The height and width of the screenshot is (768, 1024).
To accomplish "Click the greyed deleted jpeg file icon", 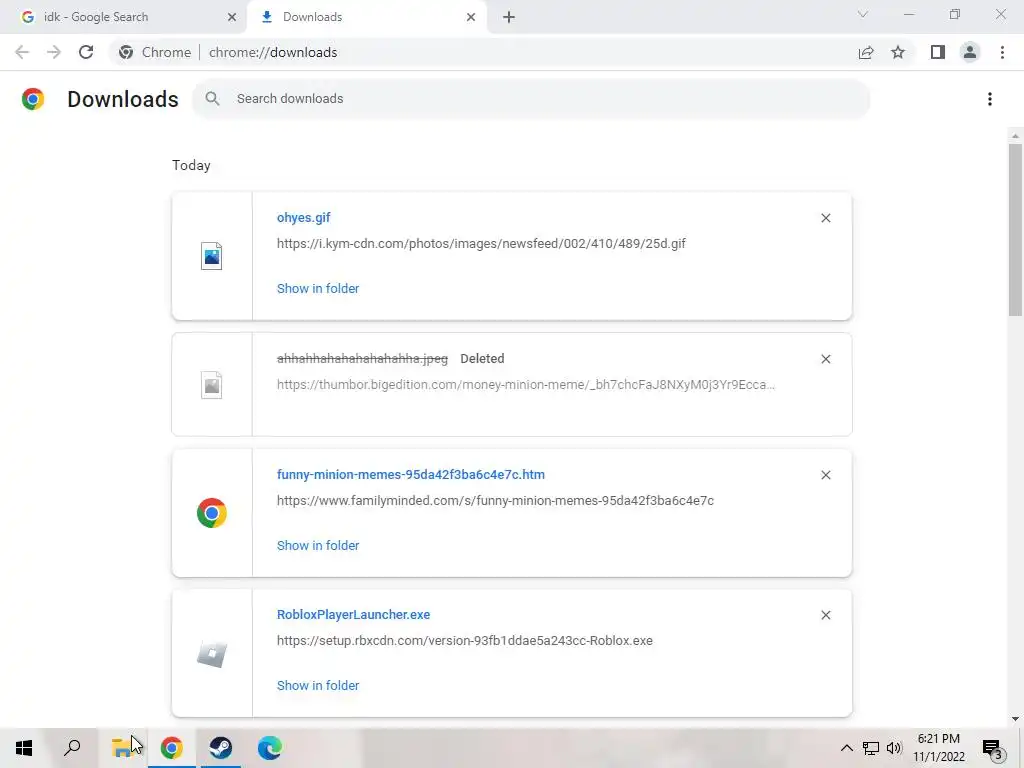I will (x=212, y=385).
